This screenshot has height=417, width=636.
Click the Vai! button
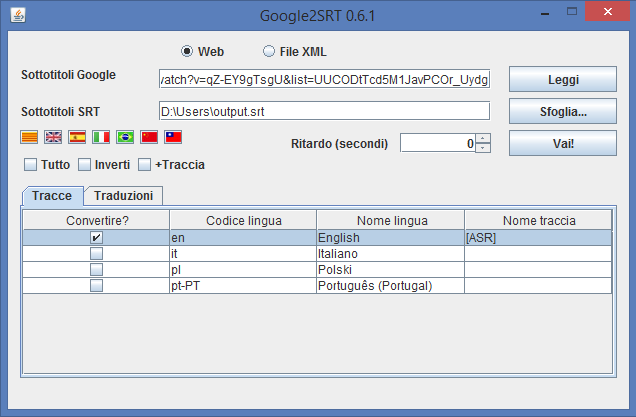(x=563, y=144)
